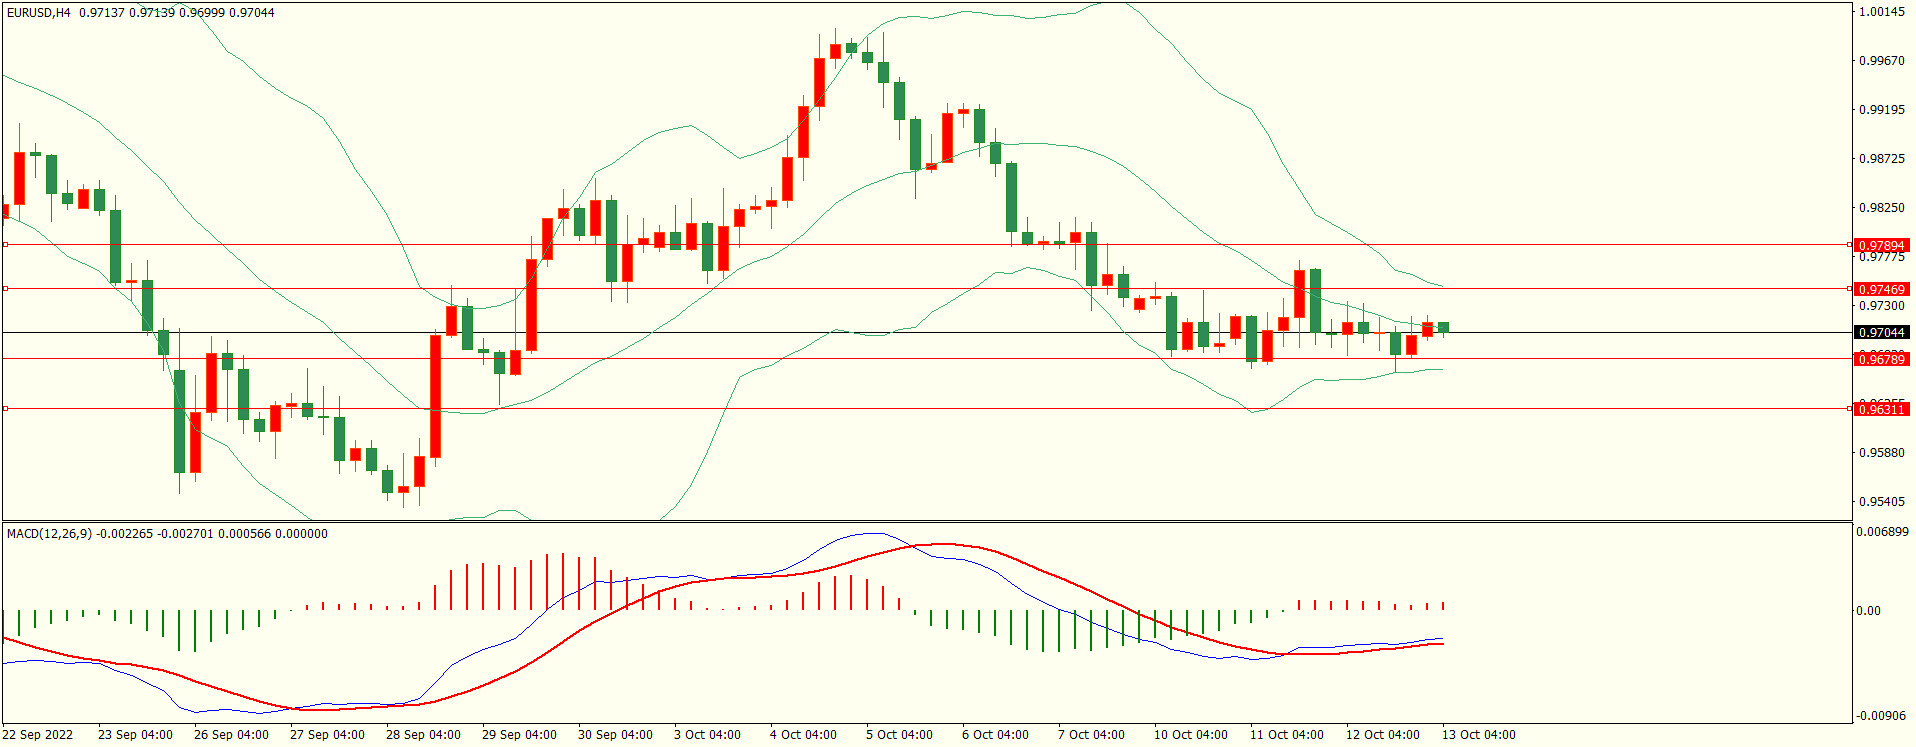The height and width of the screenshot is (747, 1916).
Task: Select the 0.96311 line's left anchor handle
Action: 5,408
